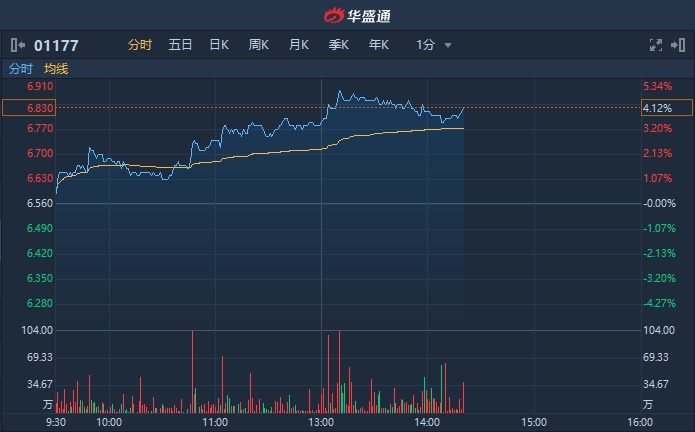
Task: Toggle the 分时 price line legend
Action: tap(20, 69)
